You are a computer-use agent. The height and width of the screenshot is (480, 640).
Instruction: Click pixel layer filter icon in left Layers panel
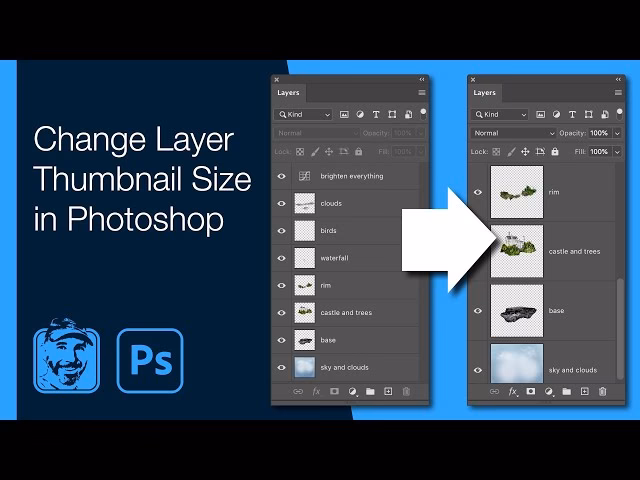tap(344, 115)
